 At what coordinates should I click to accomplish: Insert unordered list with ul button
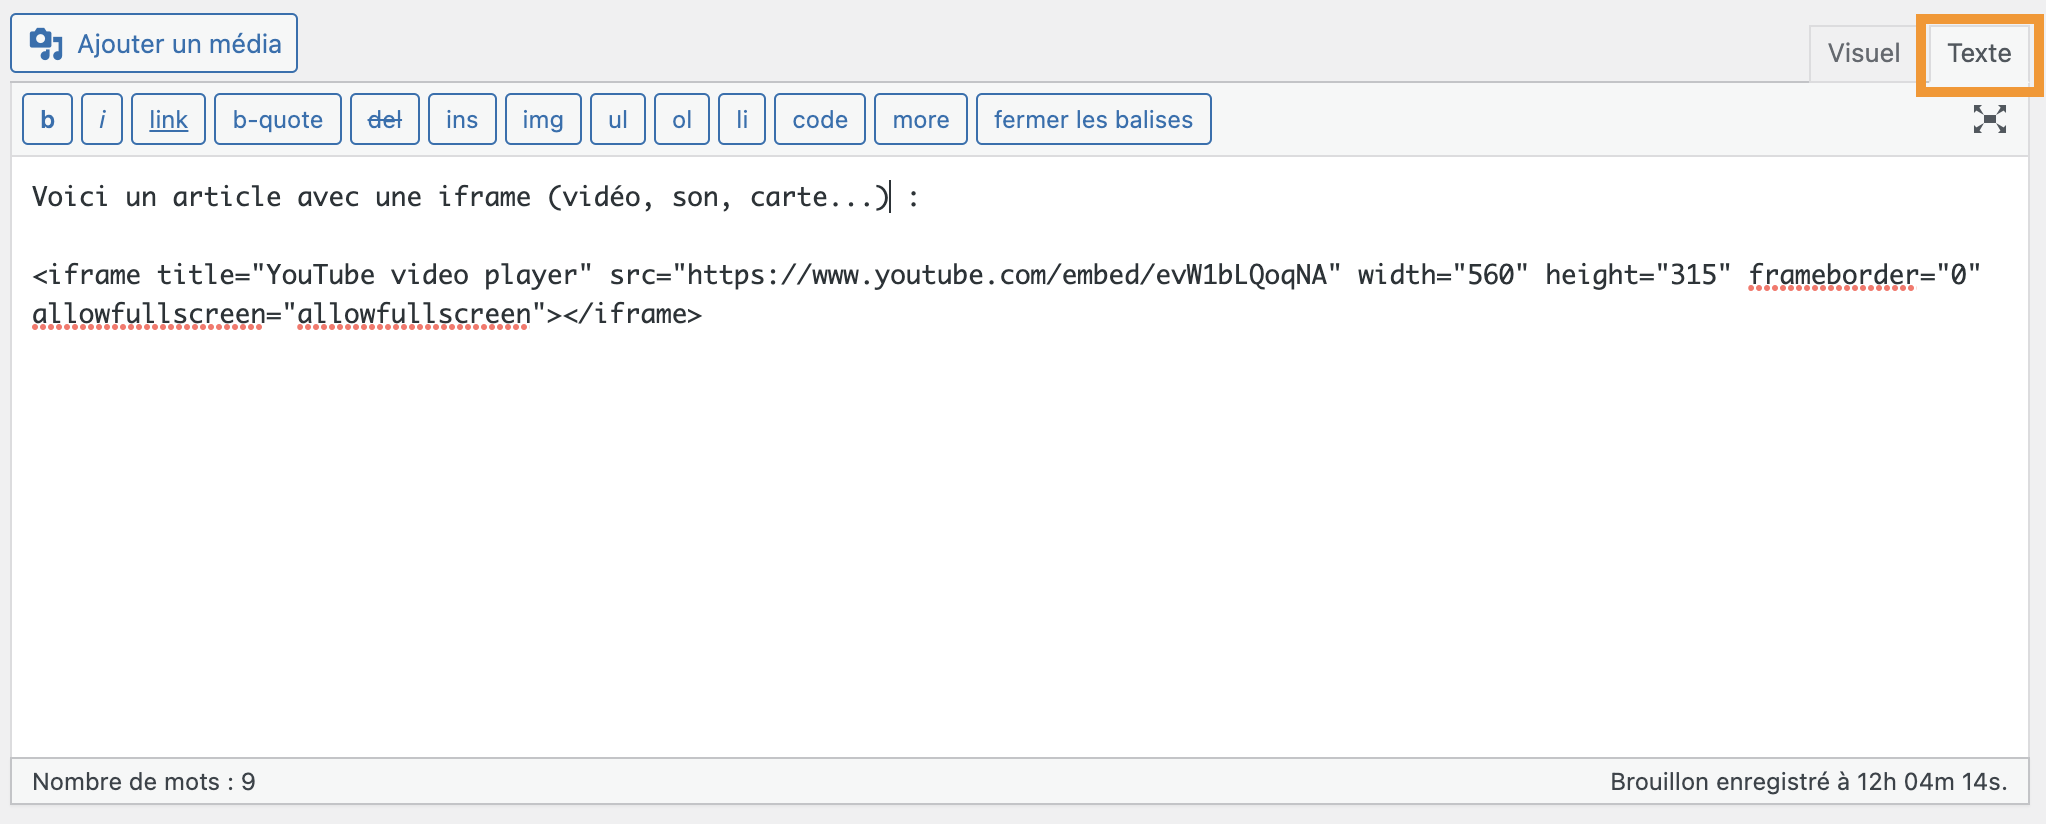click(617, 120)
